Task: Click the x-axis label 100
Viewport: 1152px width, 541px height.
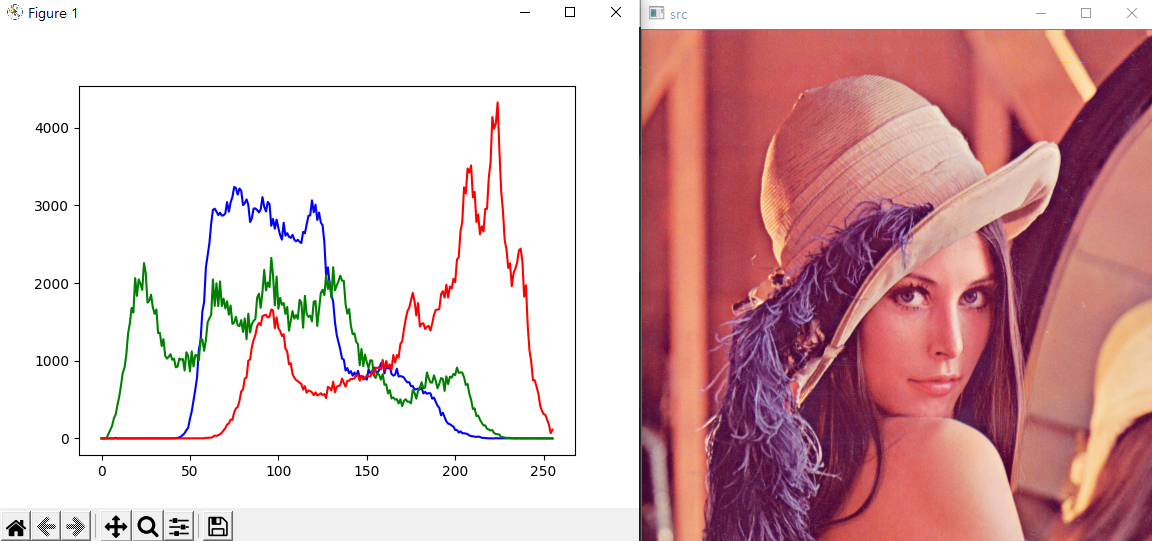Action: [x=278, y=470]
